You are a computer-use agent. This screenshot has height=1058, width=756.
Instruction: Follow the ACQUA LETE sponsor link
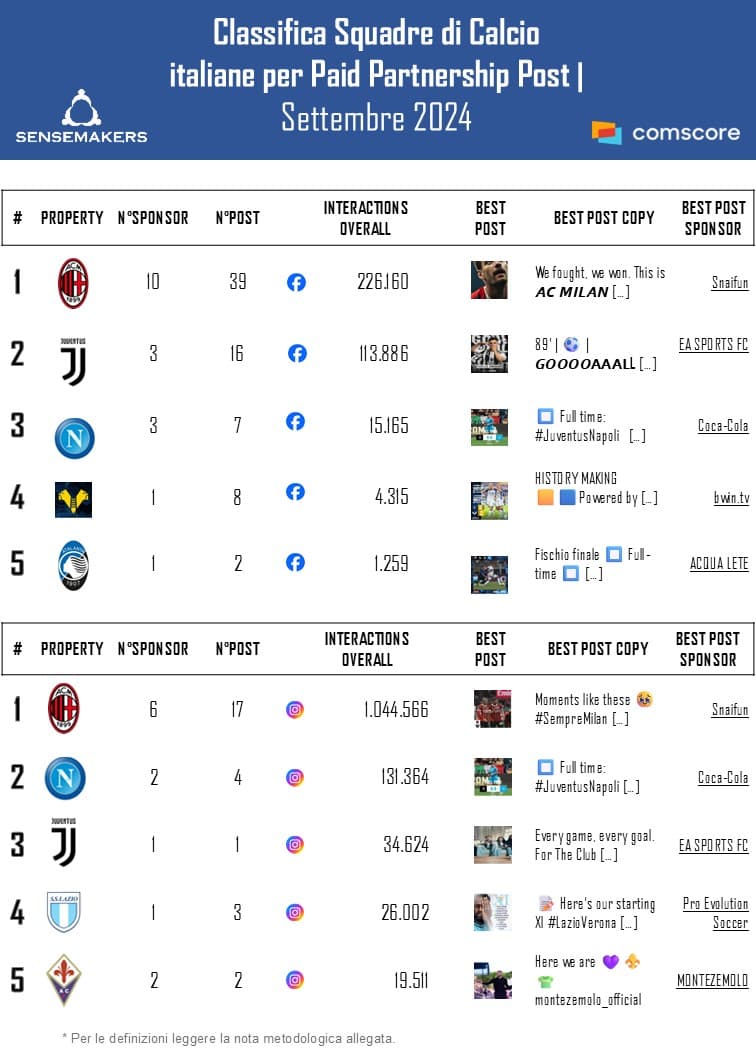[x=718, y=564]
